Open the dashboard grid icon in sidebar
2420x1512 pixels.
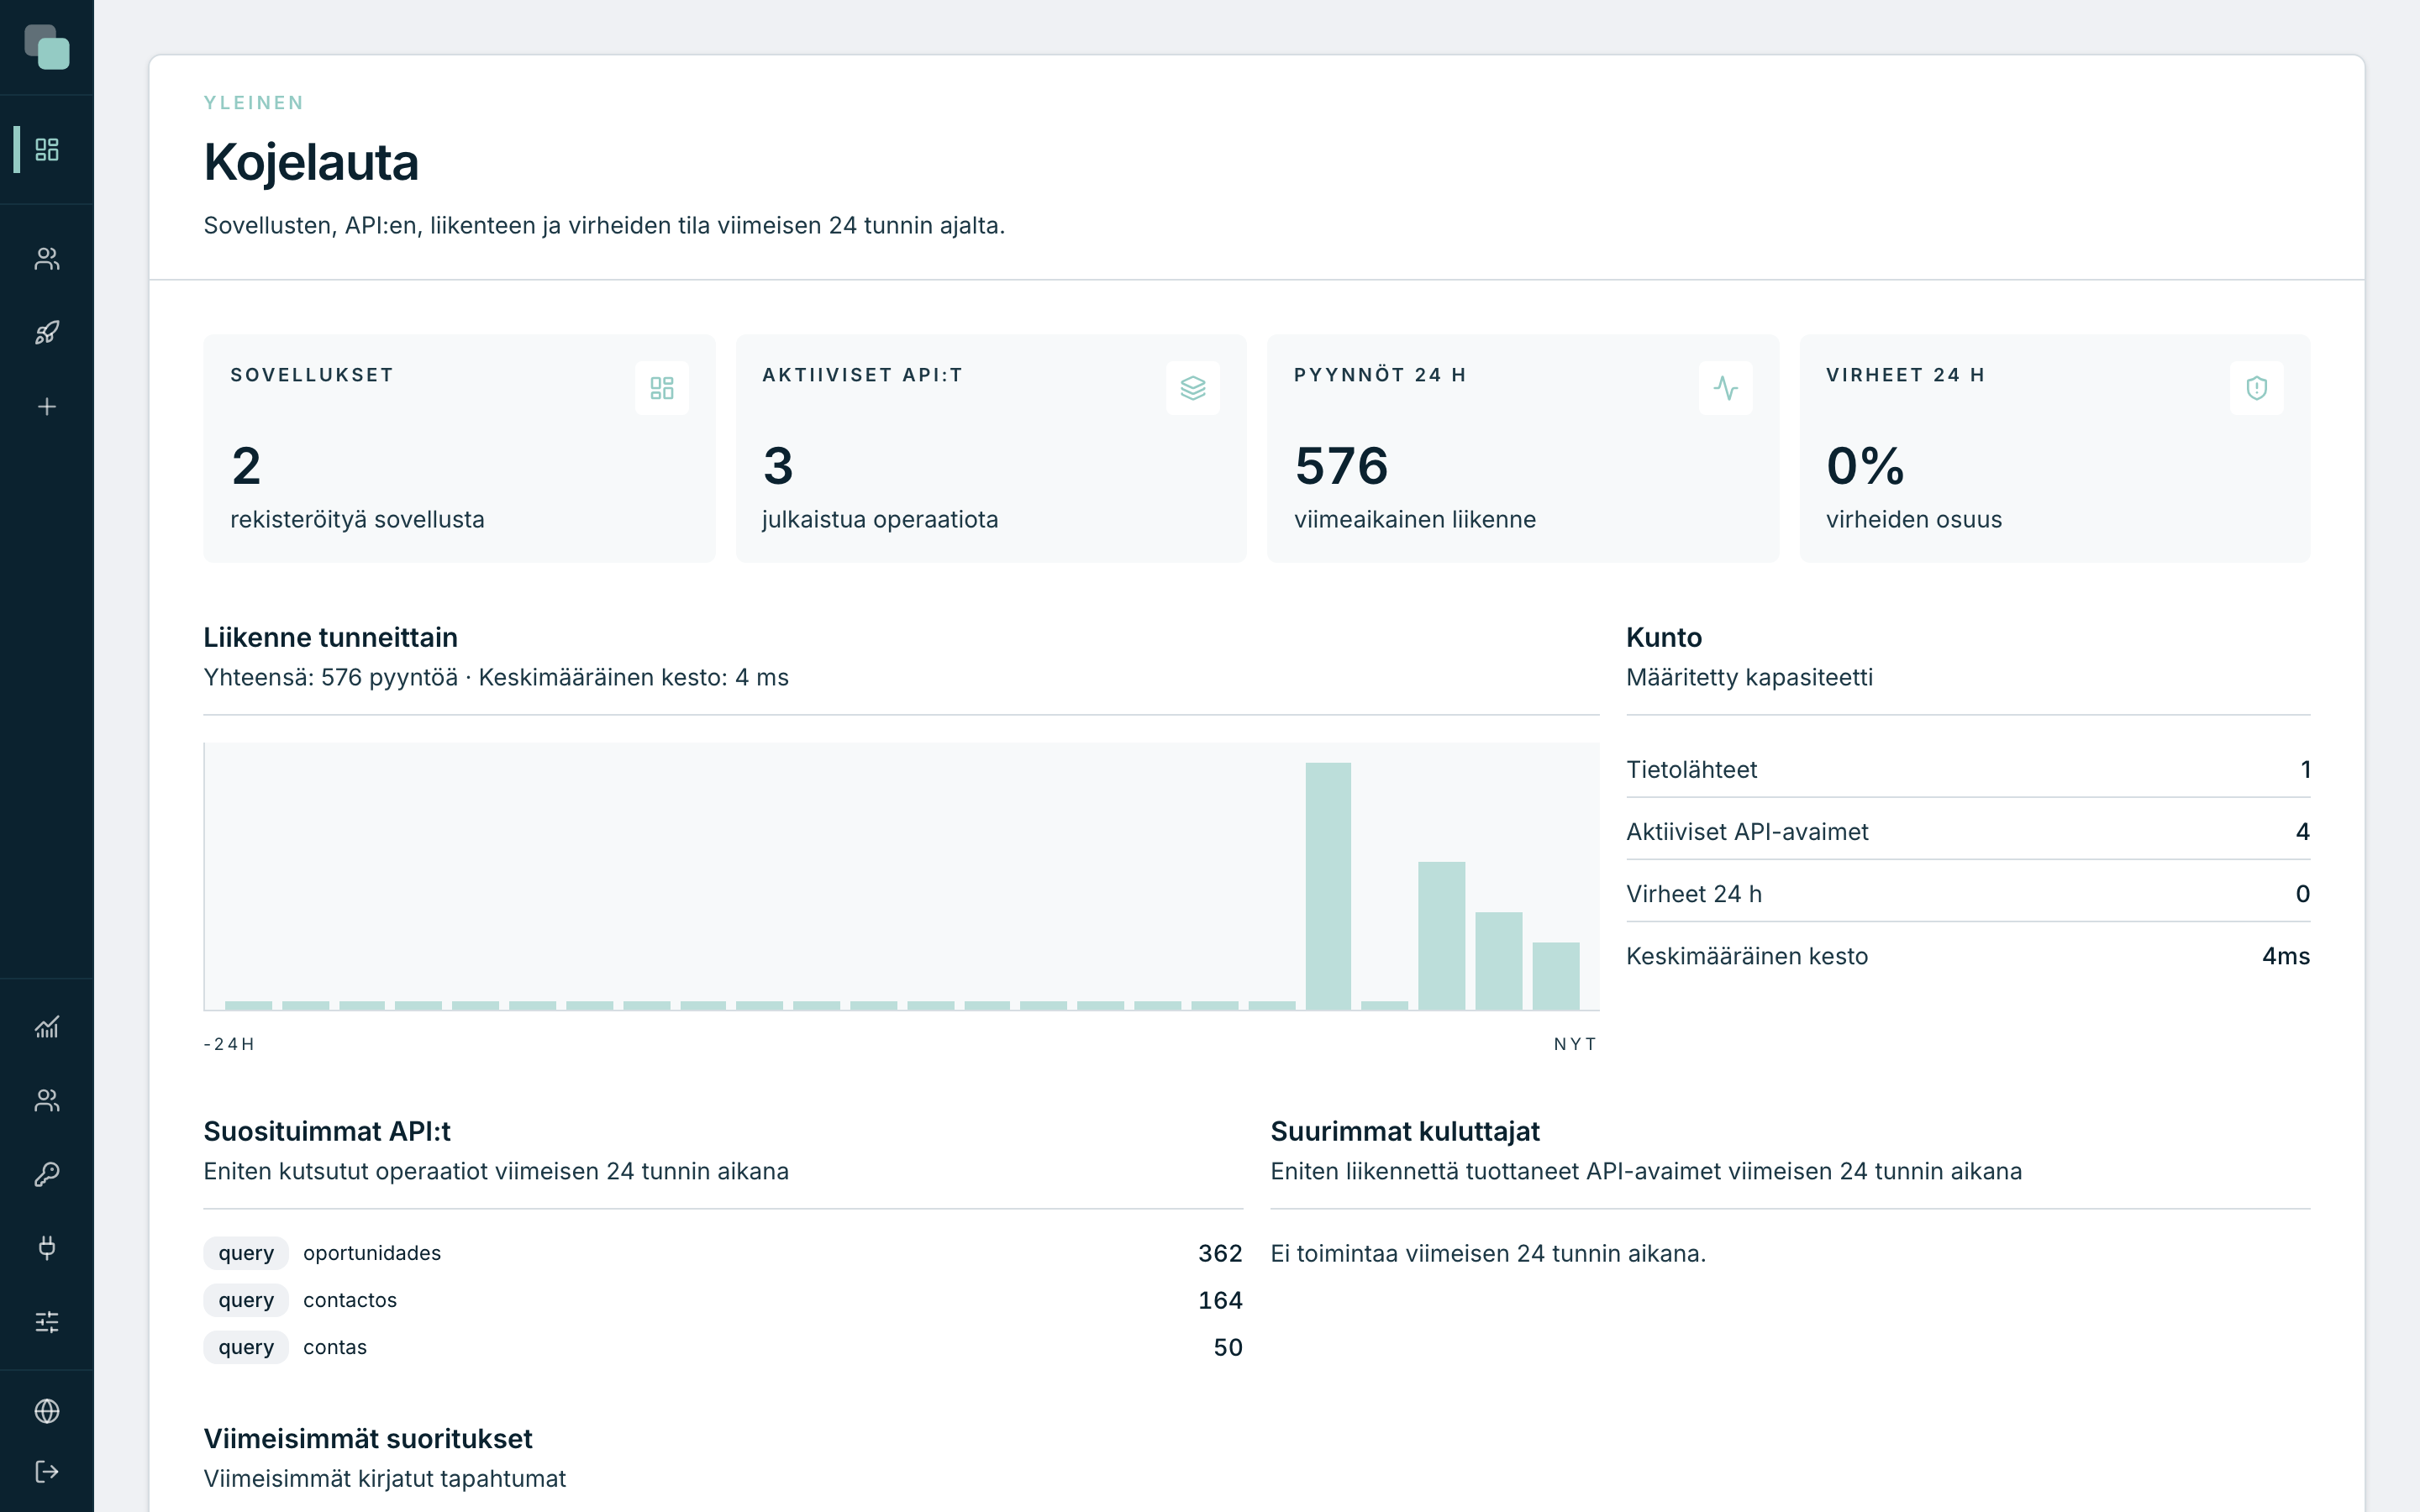47,149
